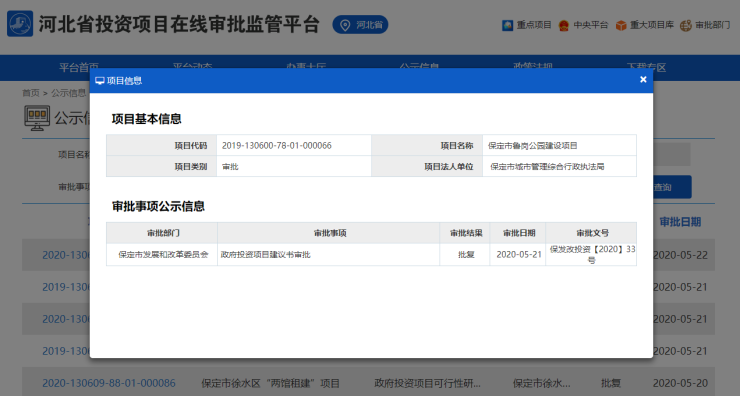Click 项目类别 value 审批

230,167
